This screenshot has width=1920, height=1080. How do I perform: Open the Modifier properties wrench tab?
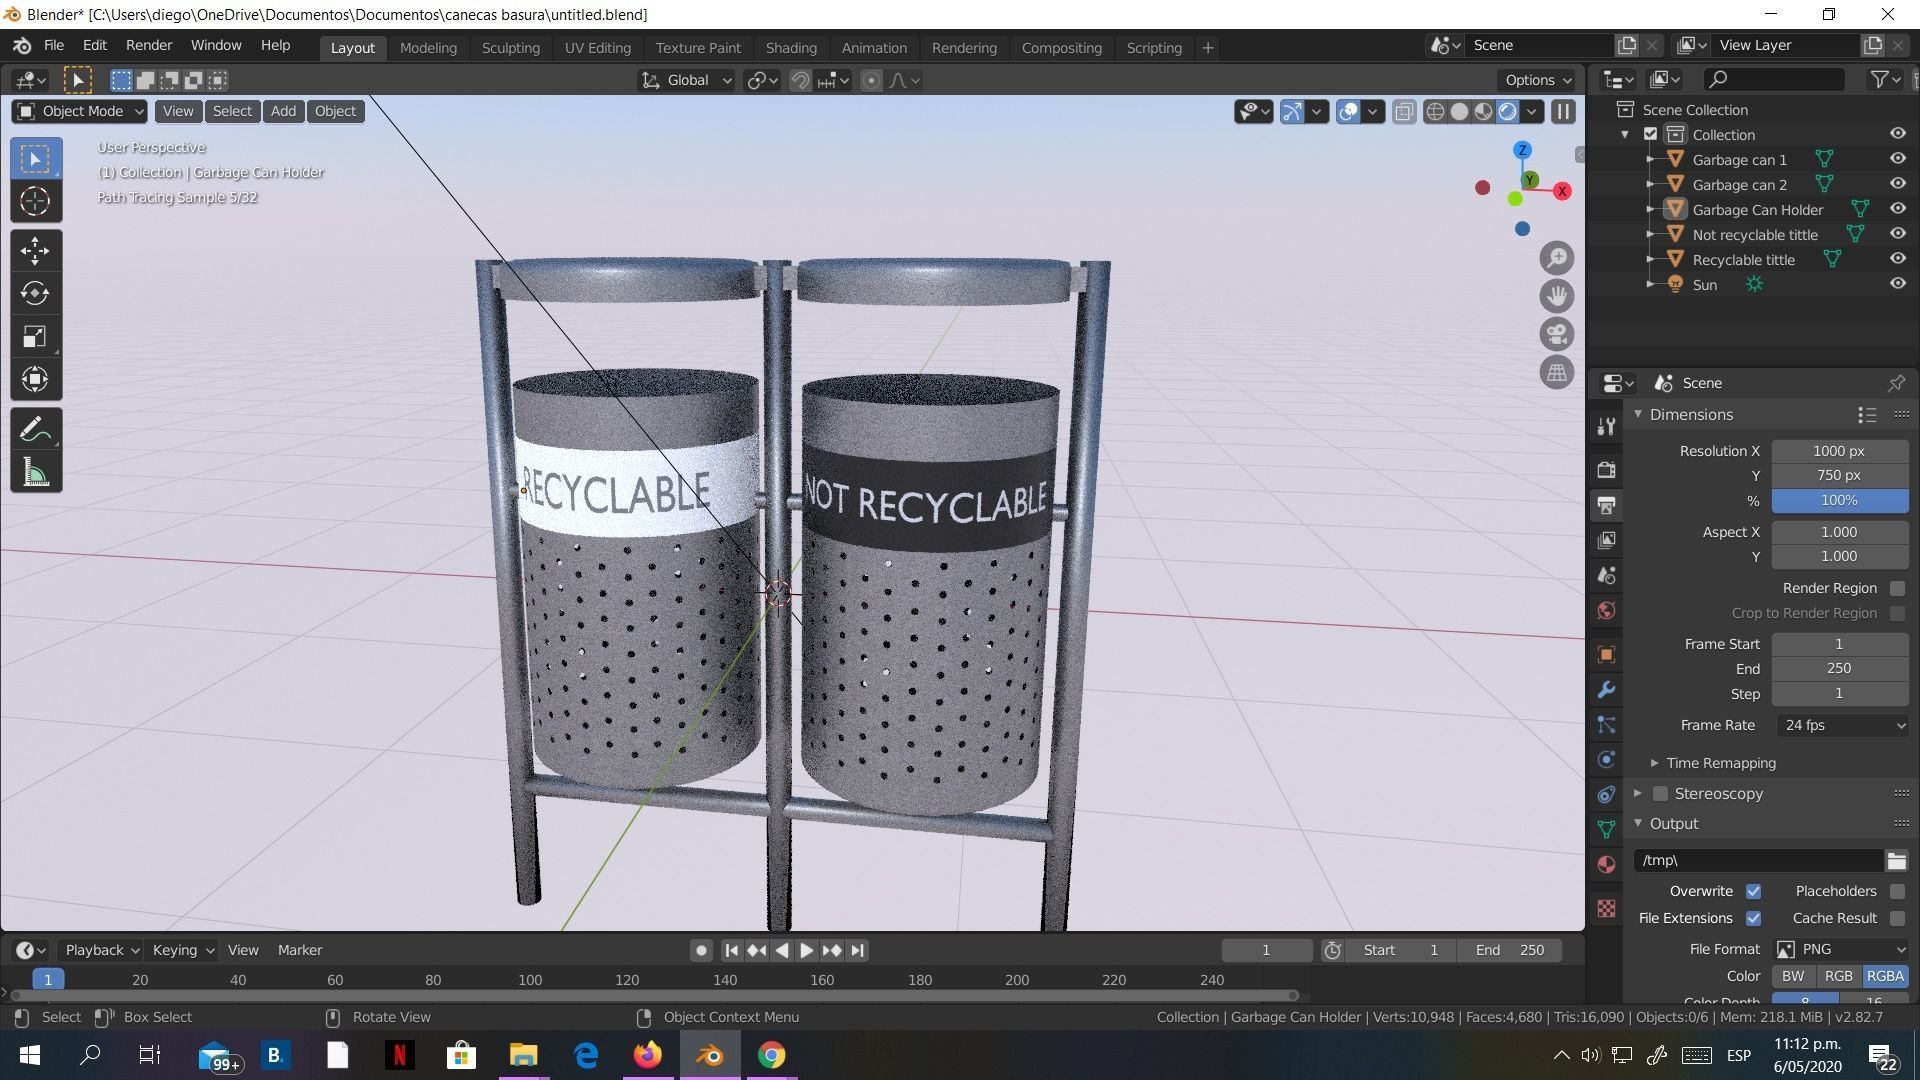[1606, 690]
